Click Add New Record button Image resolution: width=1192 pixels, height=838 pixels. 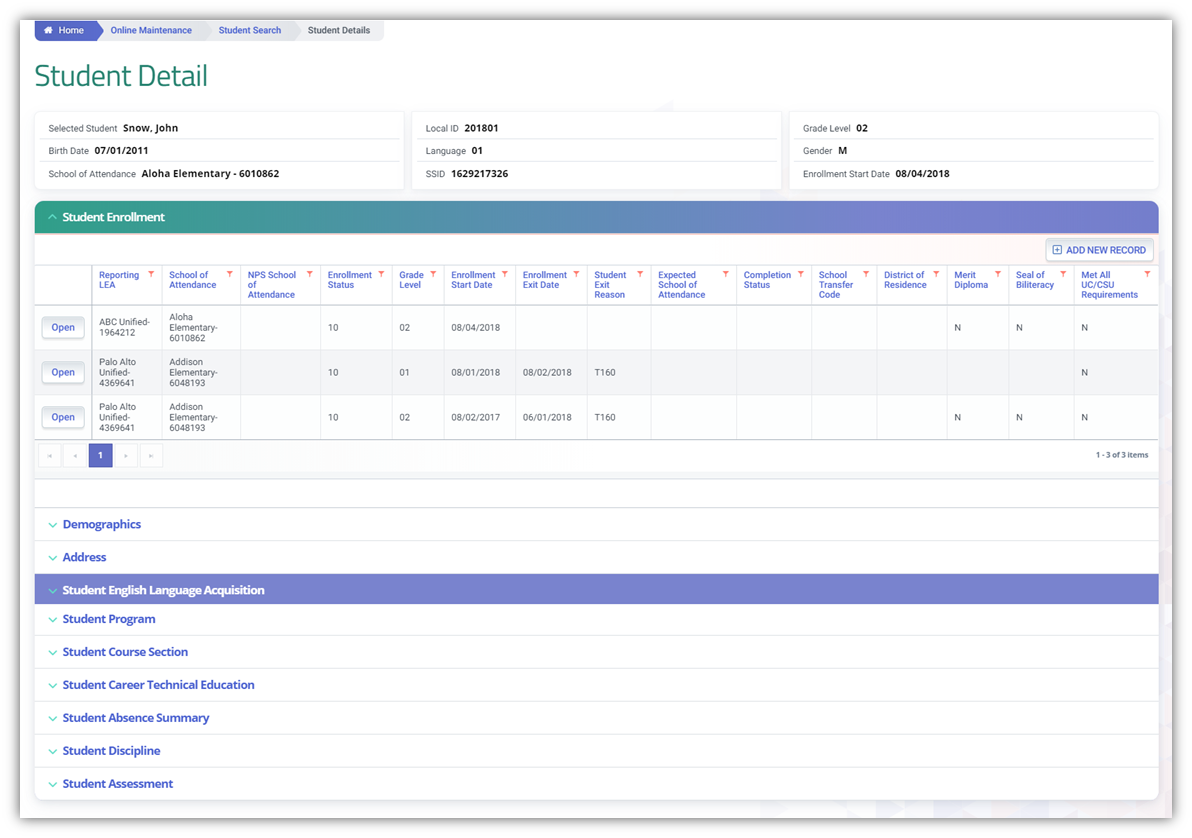point(1099,250)
